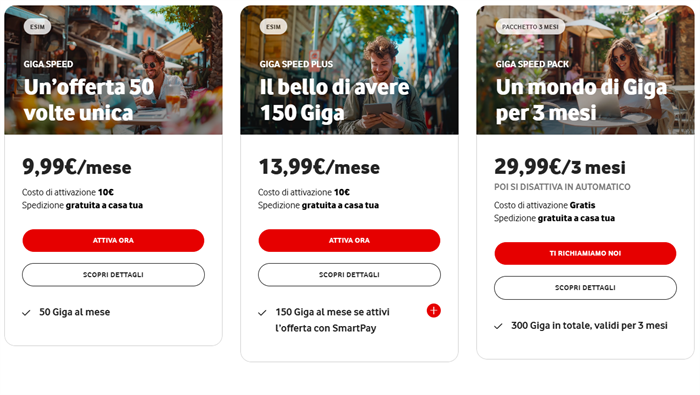Image resolution: width=700 pixels, height=395 pixels.
Task: Select the Pacchetto 3 Mesi badge
Action: coord(530,27)
